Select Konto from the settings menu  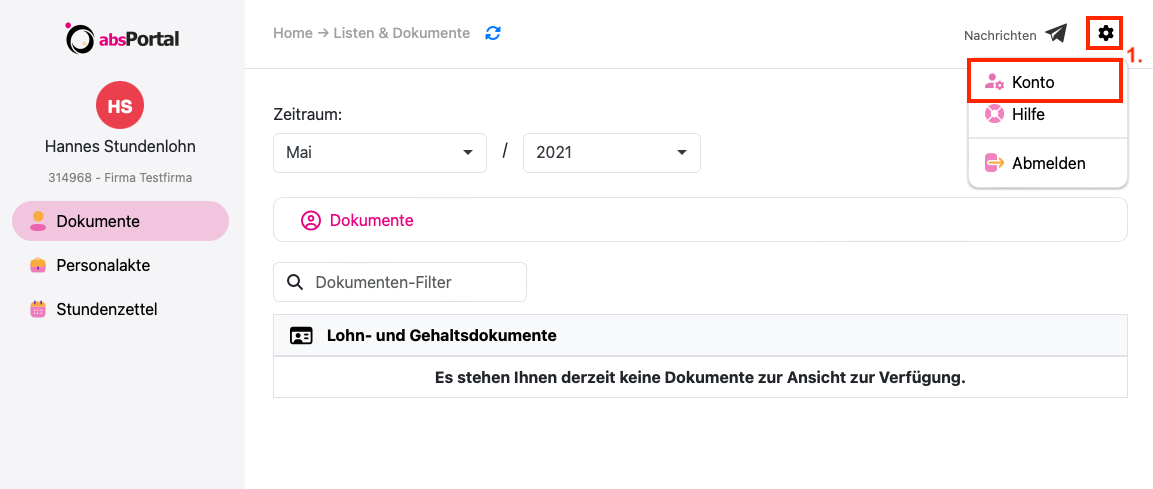[x=1033, y=82]
